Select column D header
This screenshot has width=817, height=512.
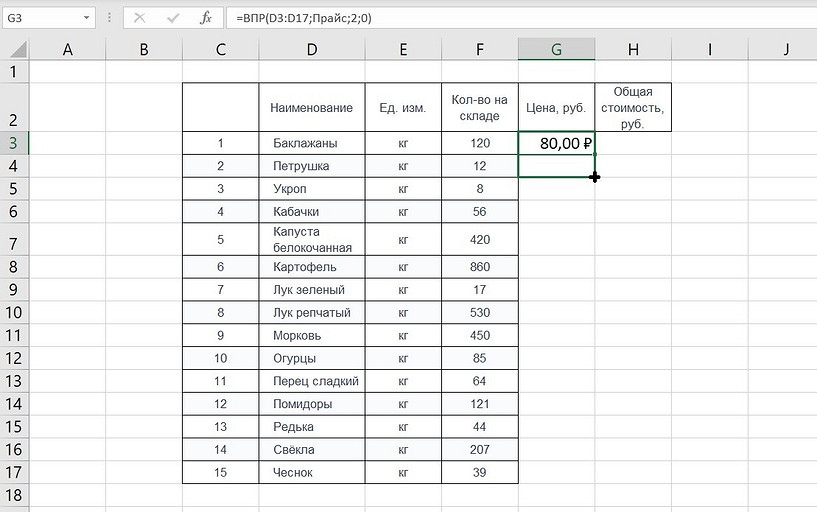(312, 49)
